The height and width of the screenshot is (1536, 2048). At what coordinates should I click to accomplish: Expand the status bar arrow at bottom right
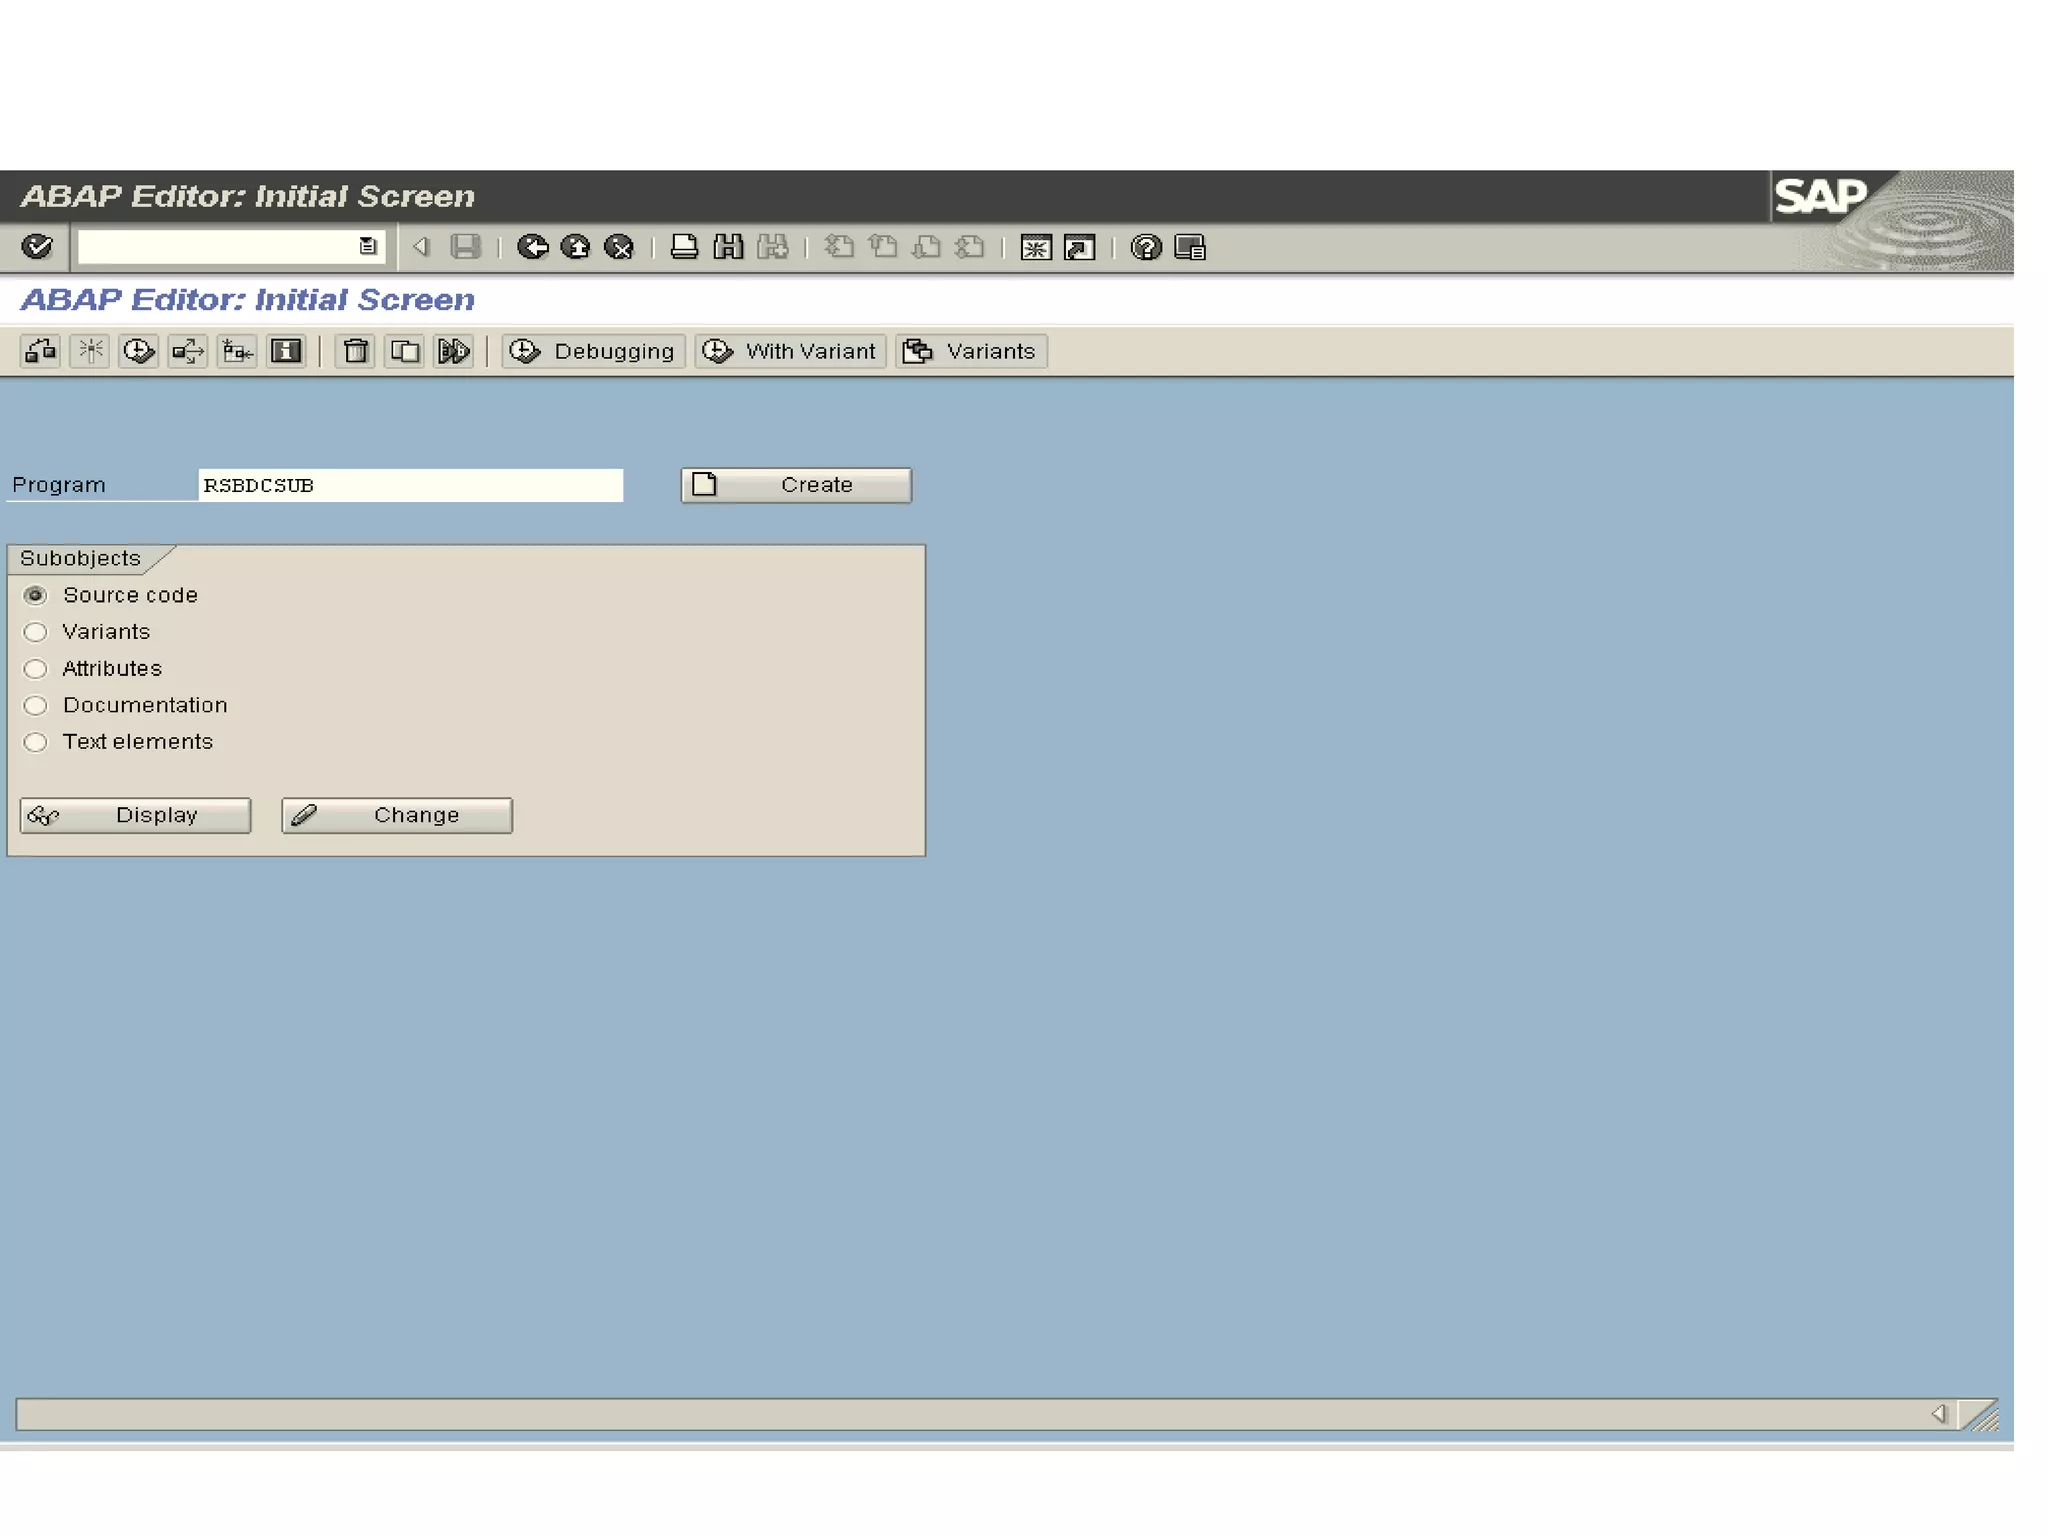coord(1938,1413)
